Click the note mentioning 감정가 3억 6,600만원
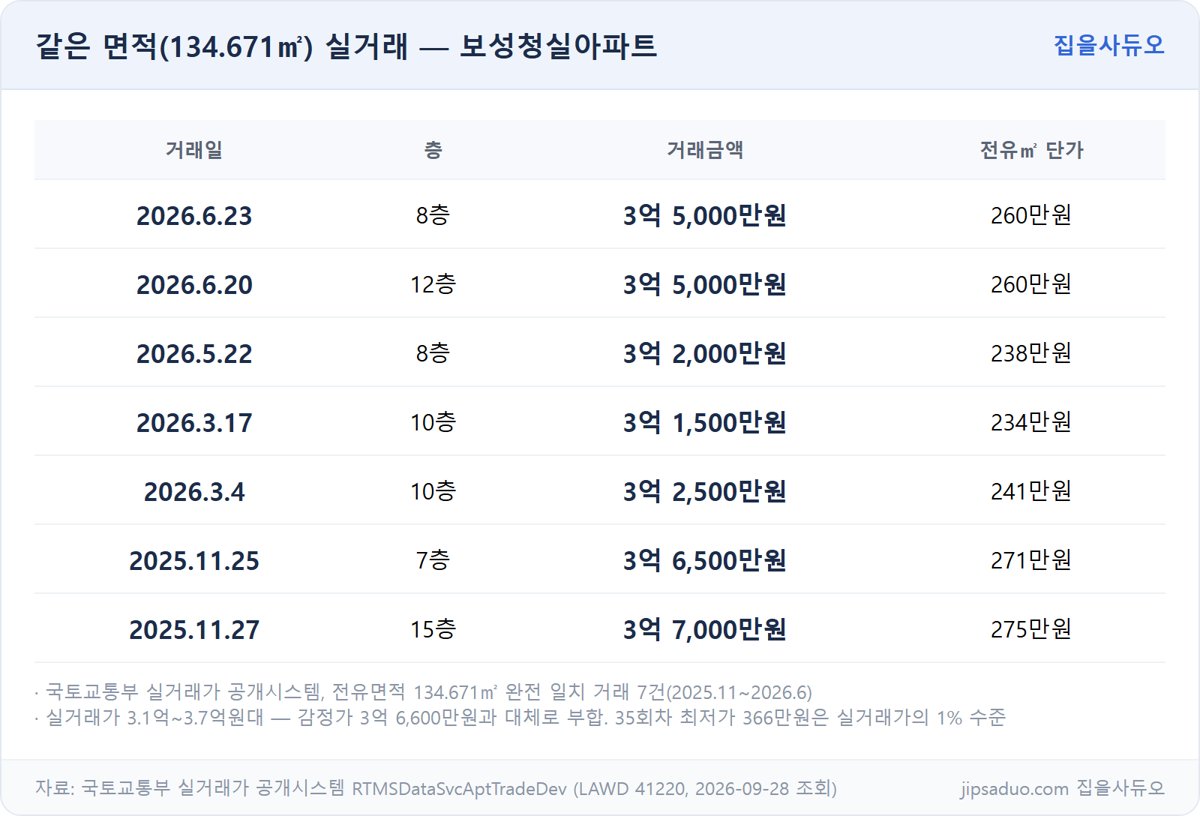Screen dimensions: 1200x816 (x=521, y=718)
